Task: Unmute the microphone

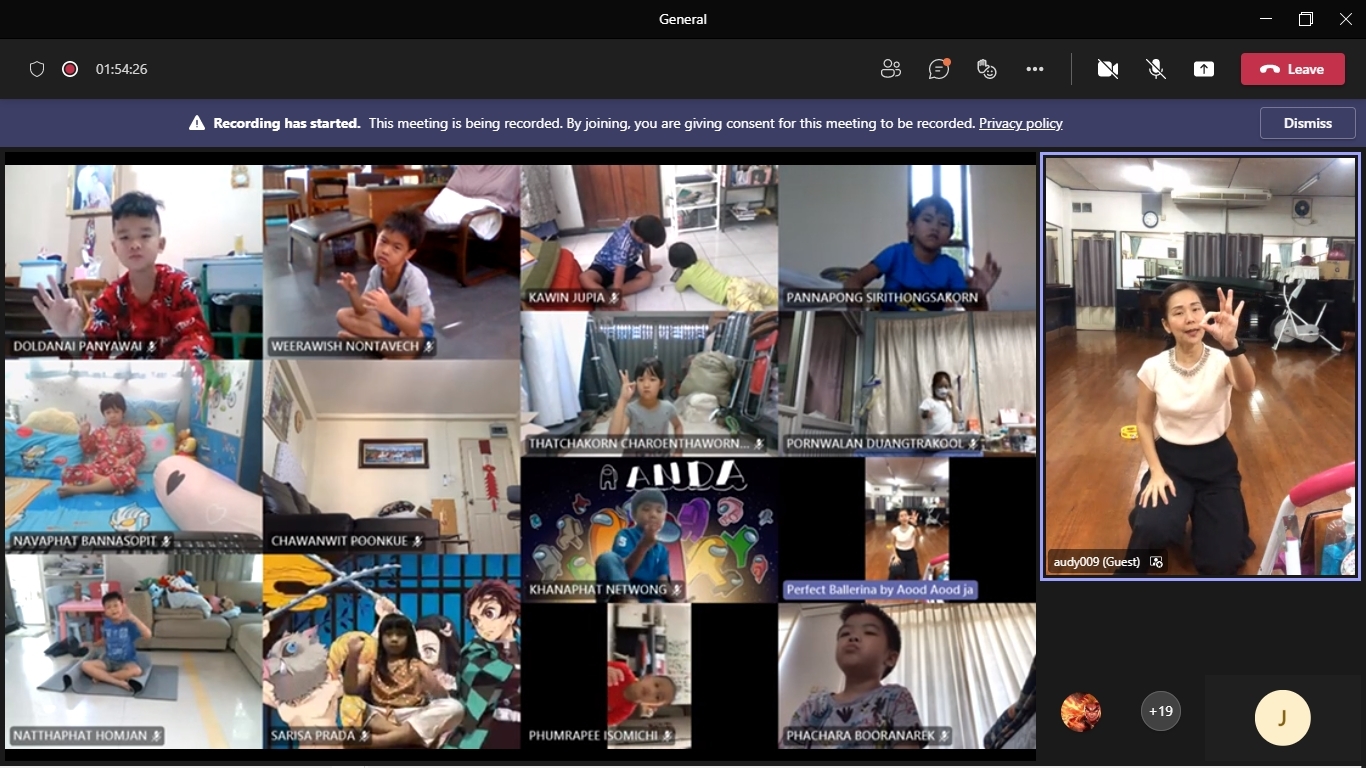Action: tap(1156, 69)
